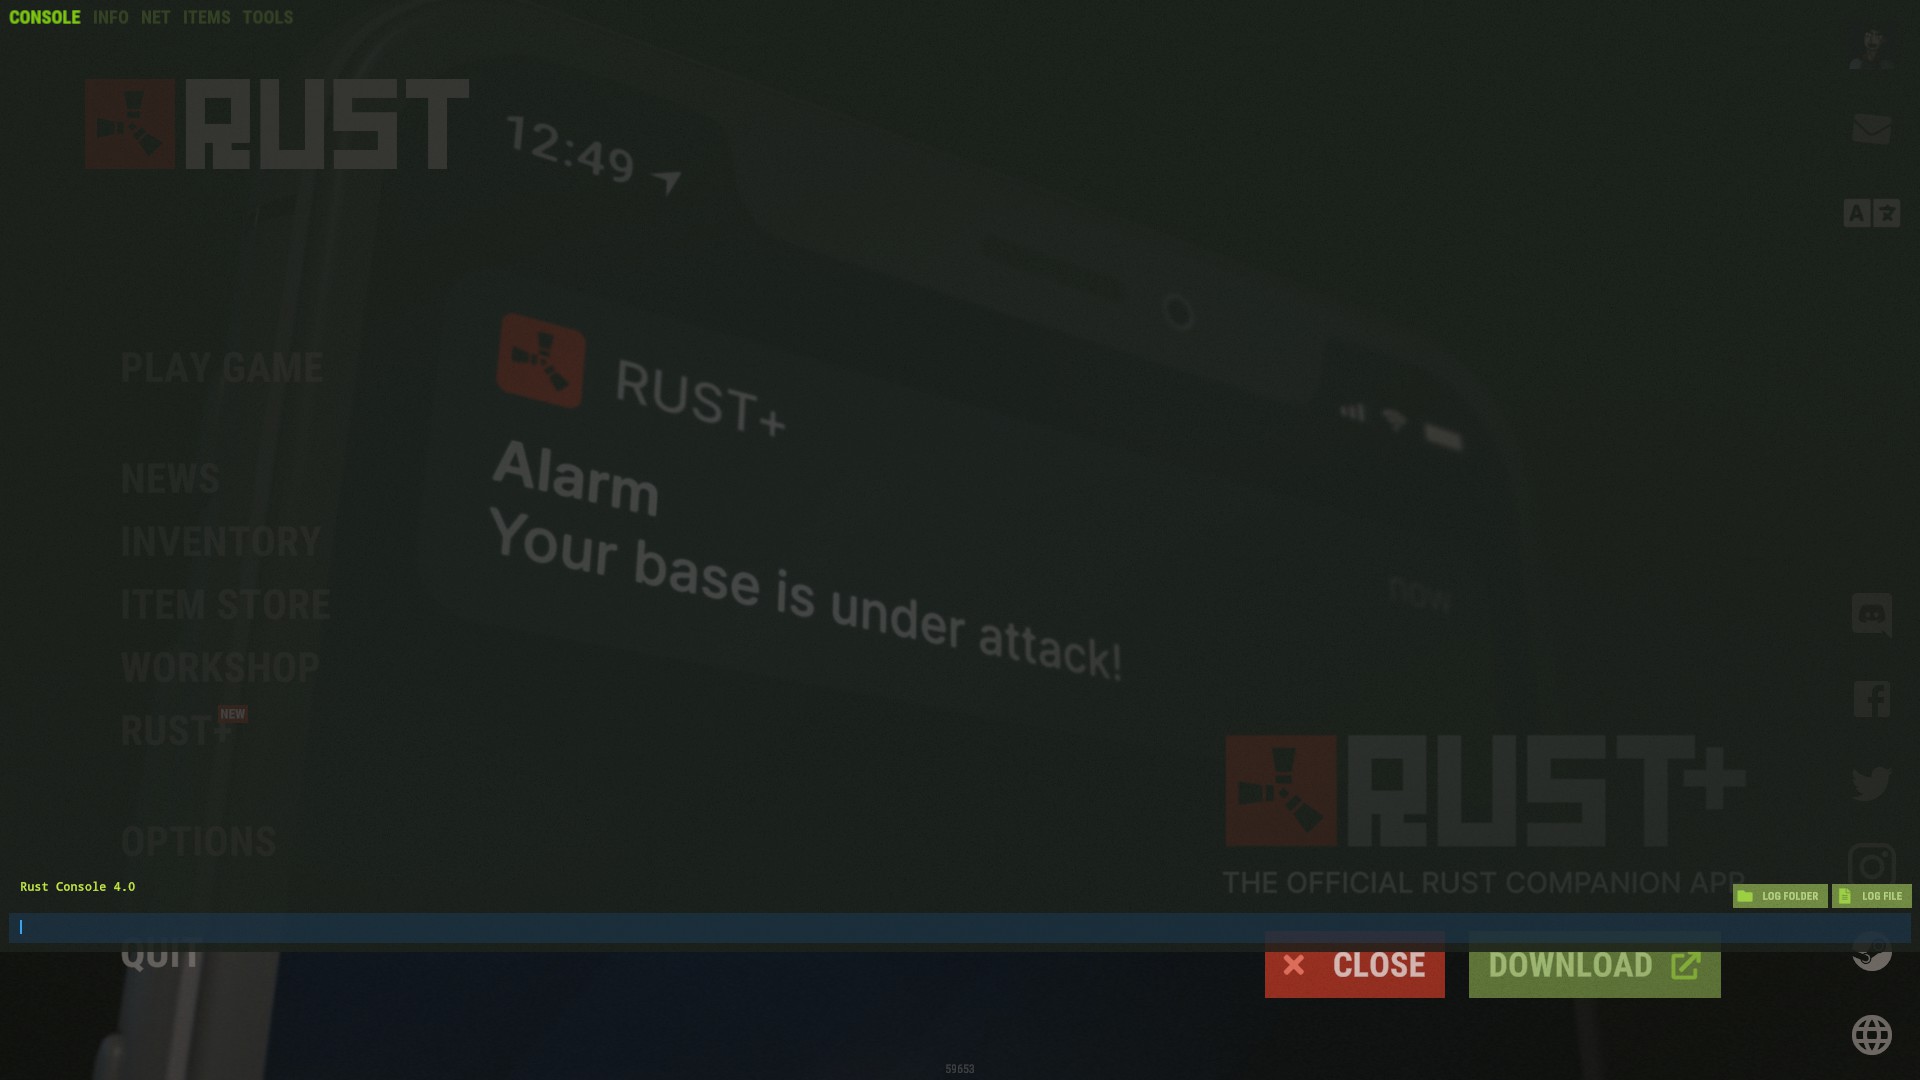
Task: Click the INFO tab in console header
Action: (x=111, y=16)
